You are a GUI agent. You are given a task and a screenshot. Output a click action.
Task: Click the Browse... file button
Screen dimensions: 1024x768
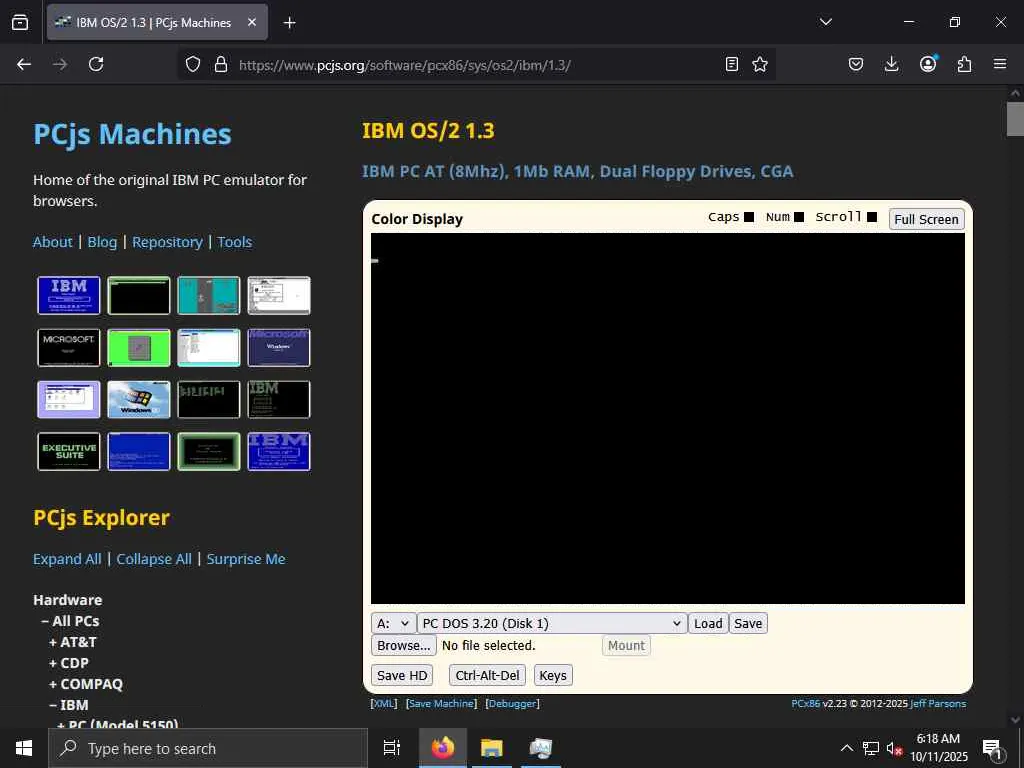[x=404, y=645]
